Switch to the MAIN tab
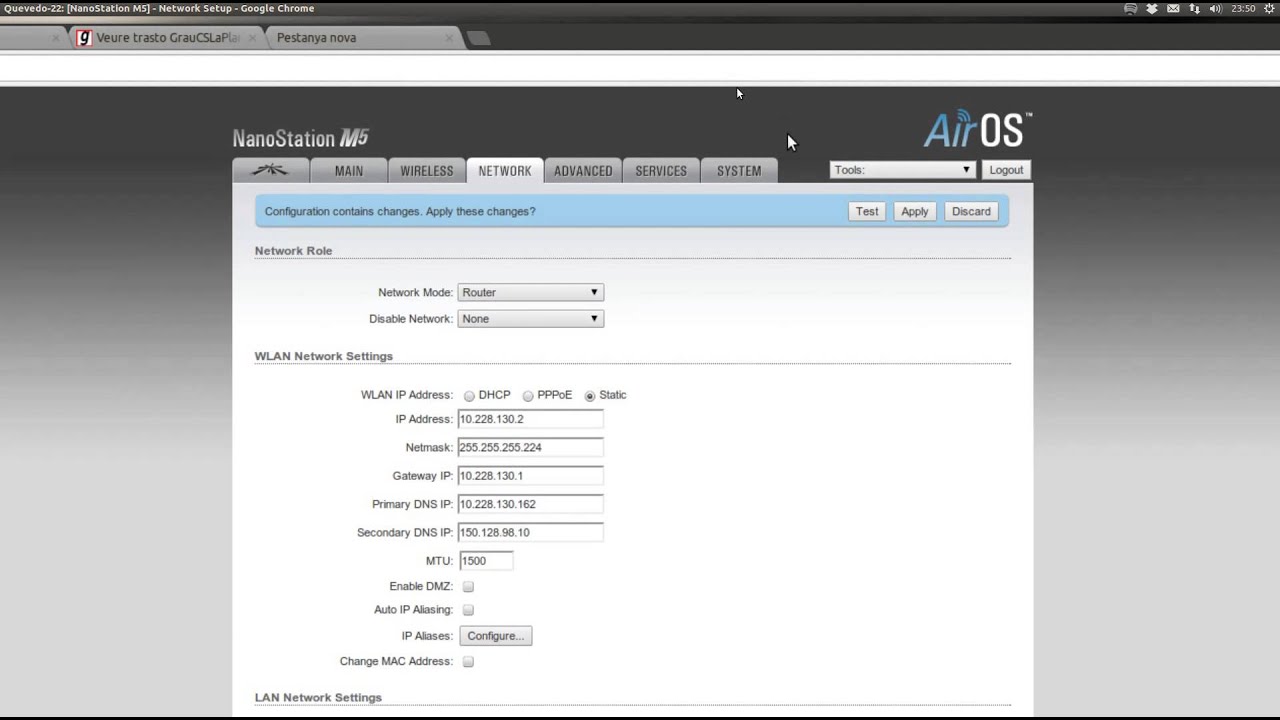 (349, 171)
